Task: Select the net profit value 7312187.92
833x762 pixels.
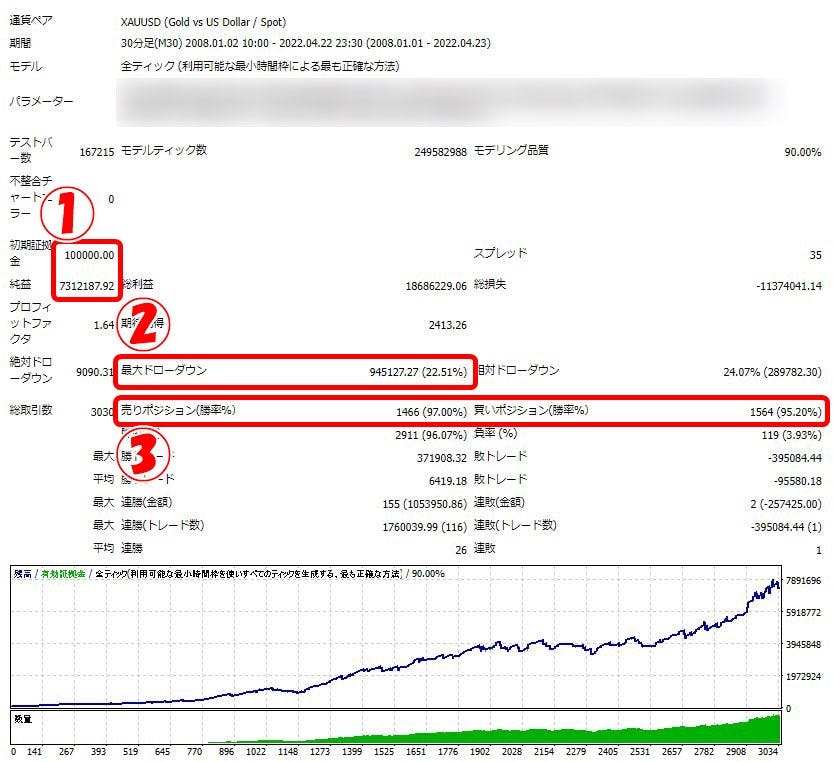Action: click(x=89, y=284)
